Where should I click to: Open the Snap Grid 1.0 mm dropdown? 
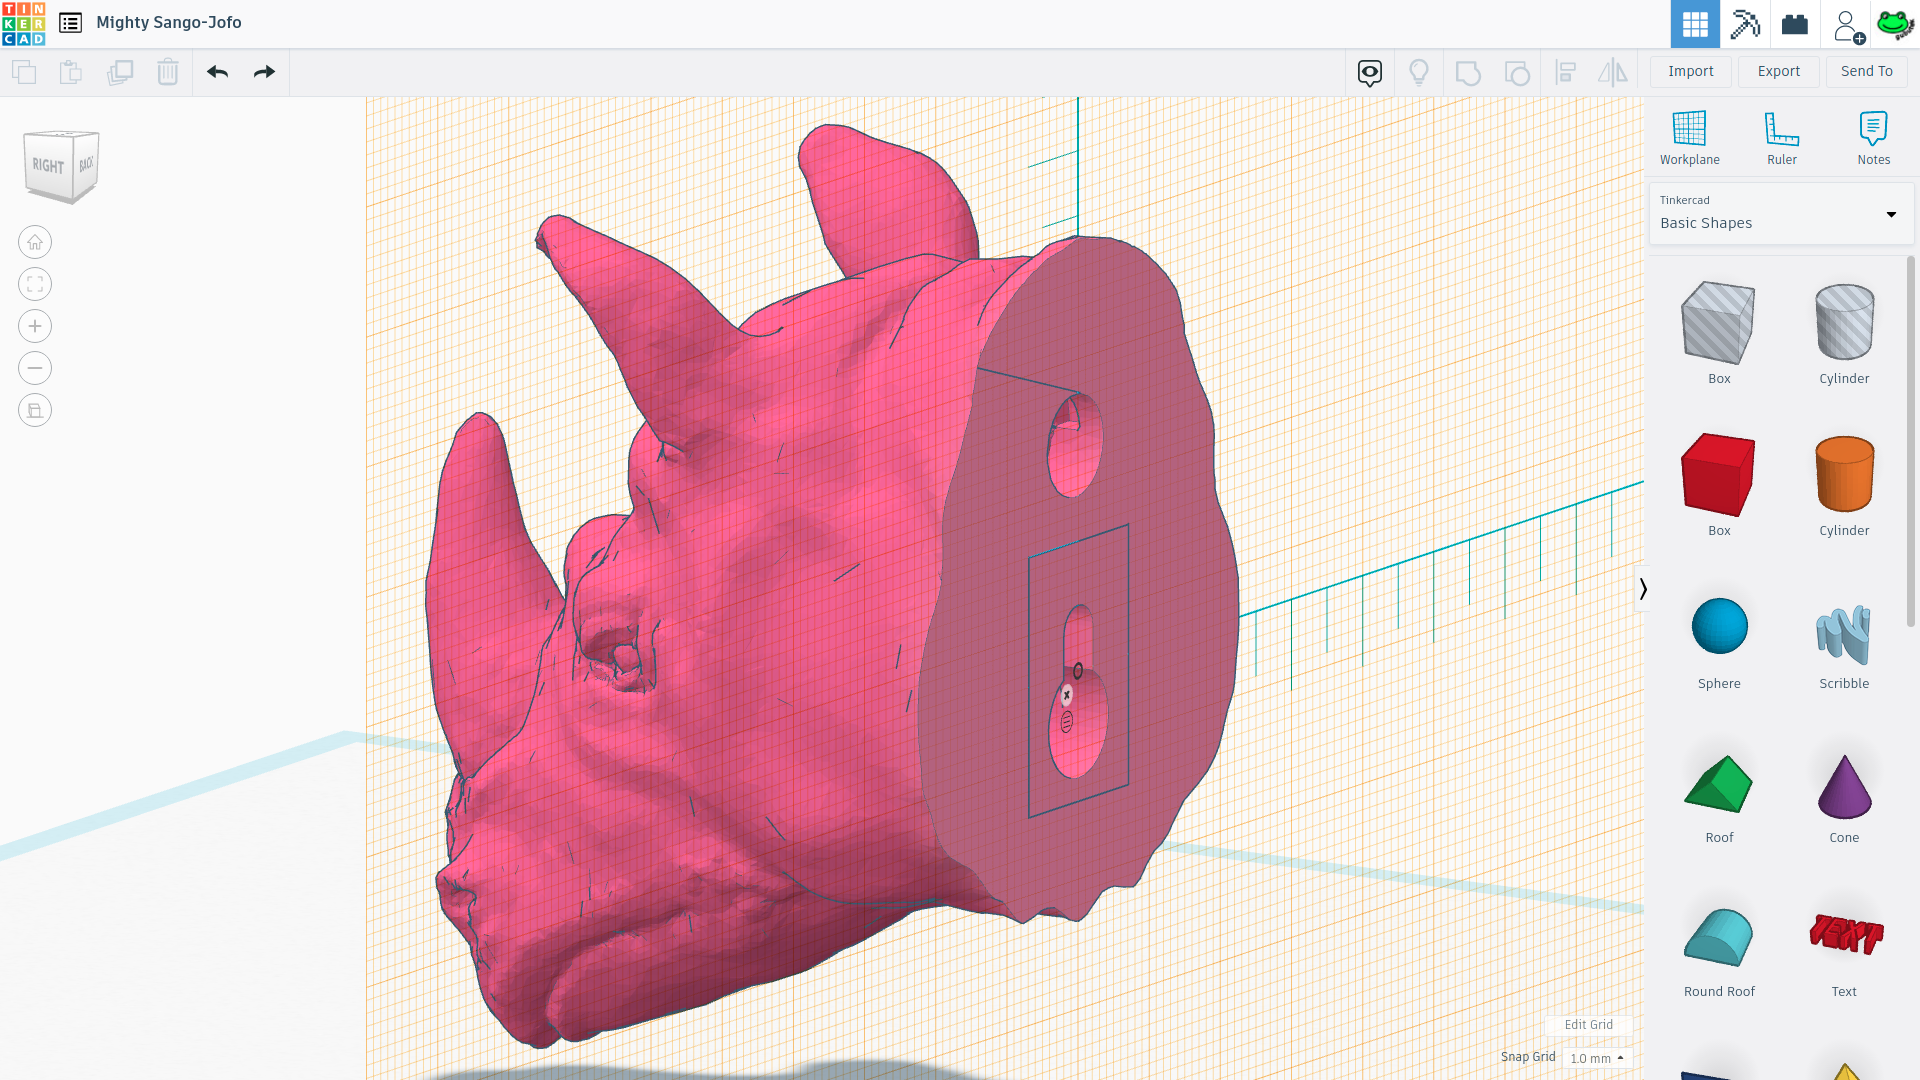[x=1597, y=1058]
